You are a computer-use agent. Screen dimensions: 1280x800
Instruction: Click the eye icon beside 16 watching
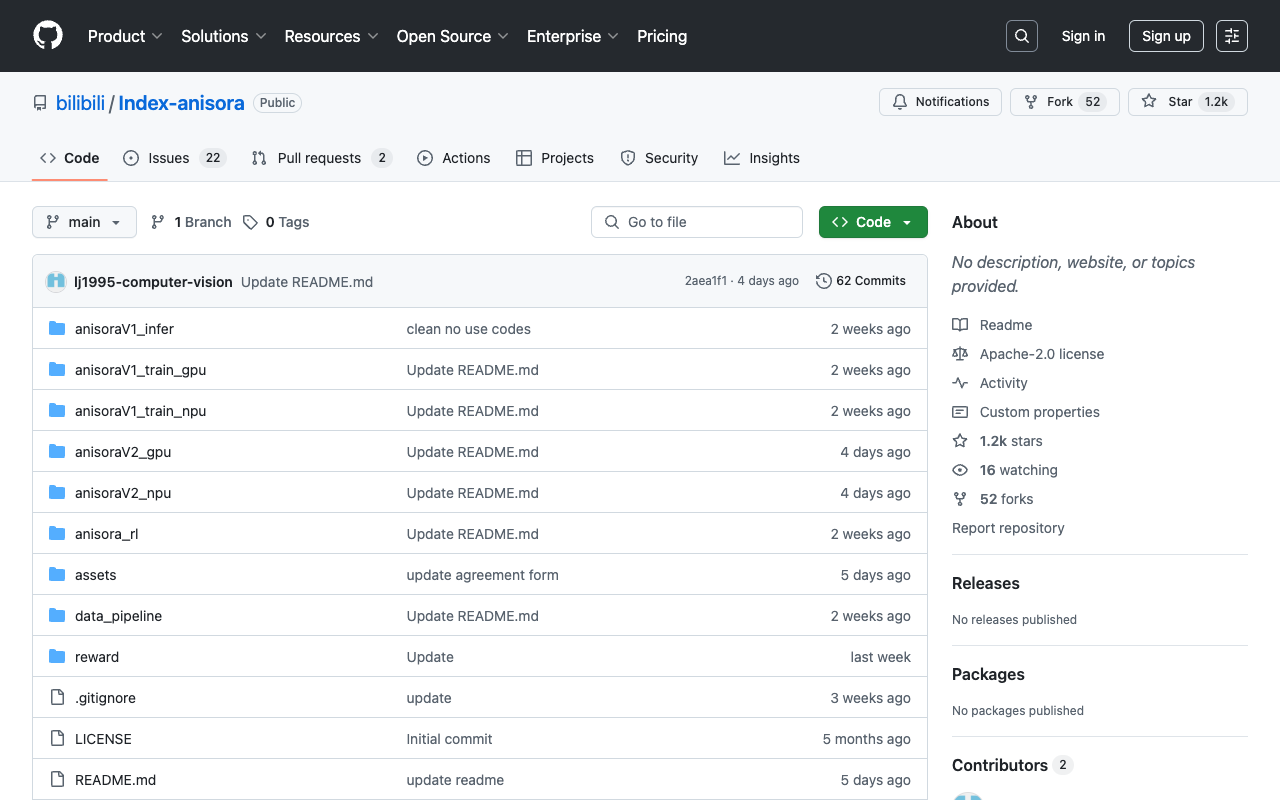point(960,470)
